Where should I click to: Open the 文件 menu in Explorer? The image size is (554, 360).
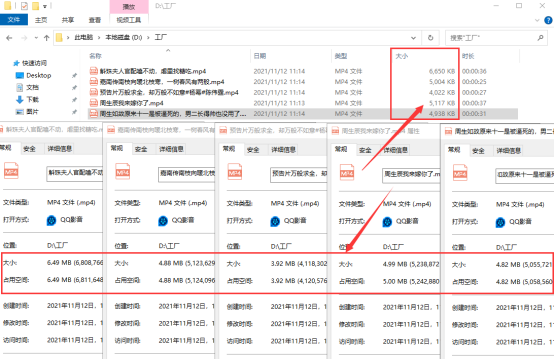point(14,20)
